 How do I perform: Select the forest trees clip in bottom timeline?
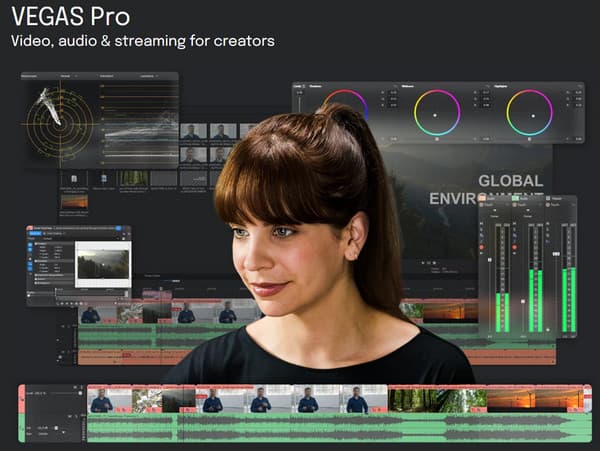(x=412, y=399)
